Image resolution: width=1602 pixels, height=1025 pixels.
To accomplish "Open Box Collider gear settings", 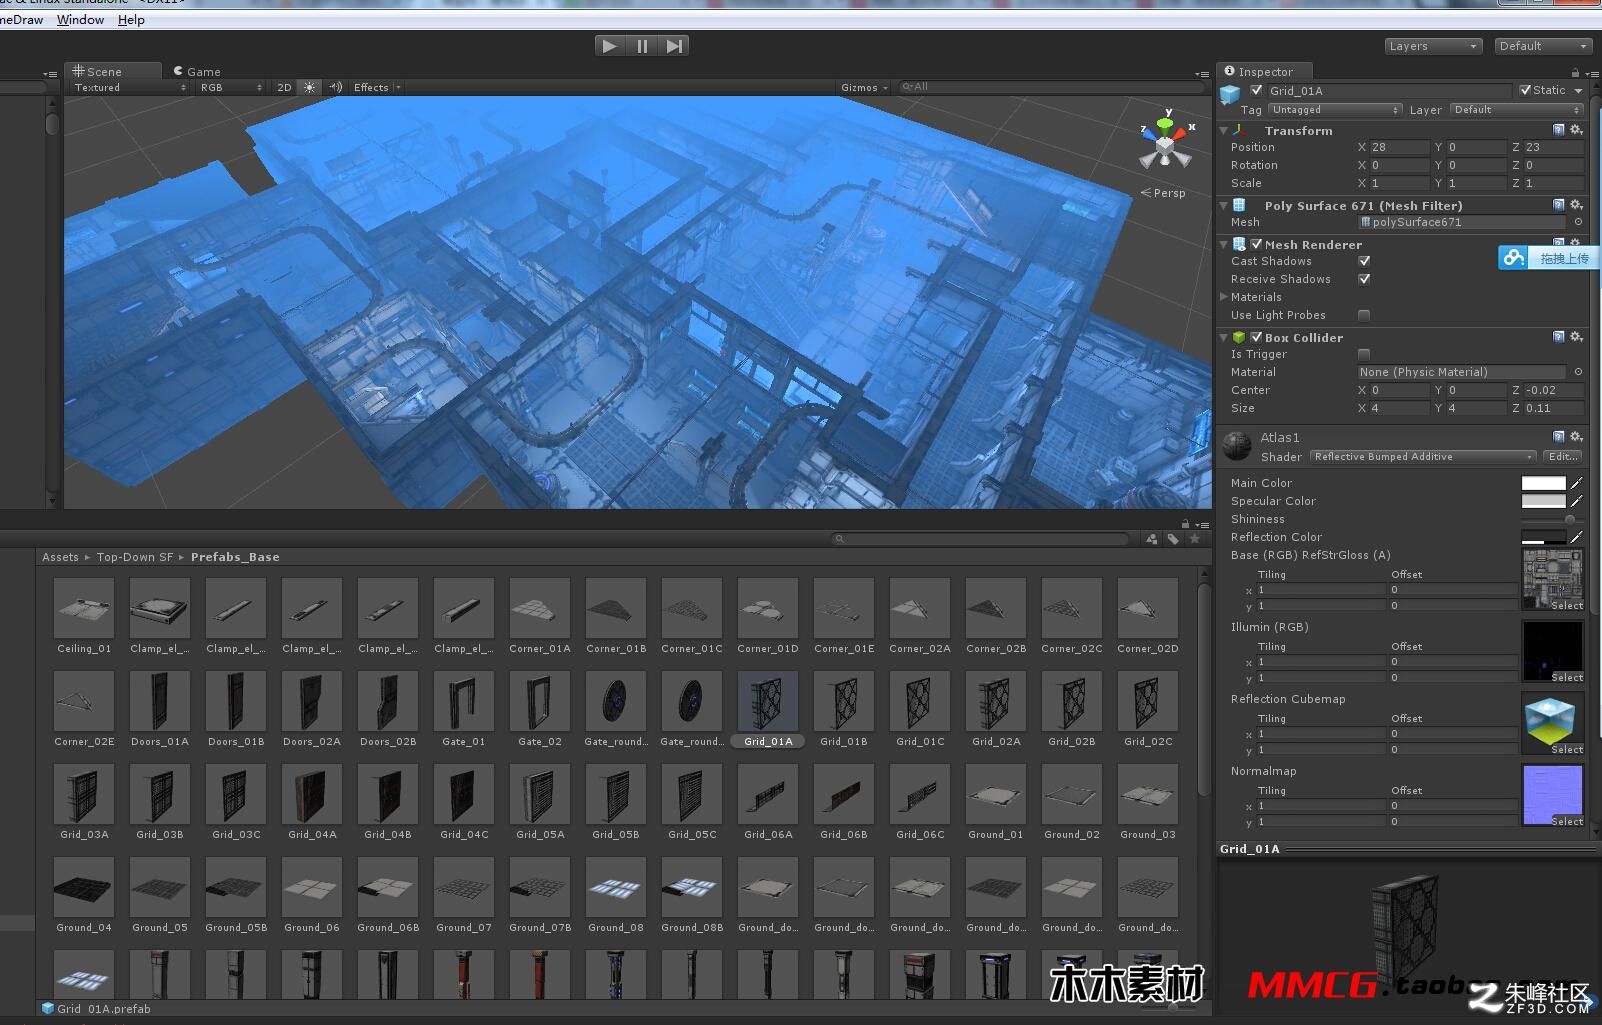I will [1577, 337].
